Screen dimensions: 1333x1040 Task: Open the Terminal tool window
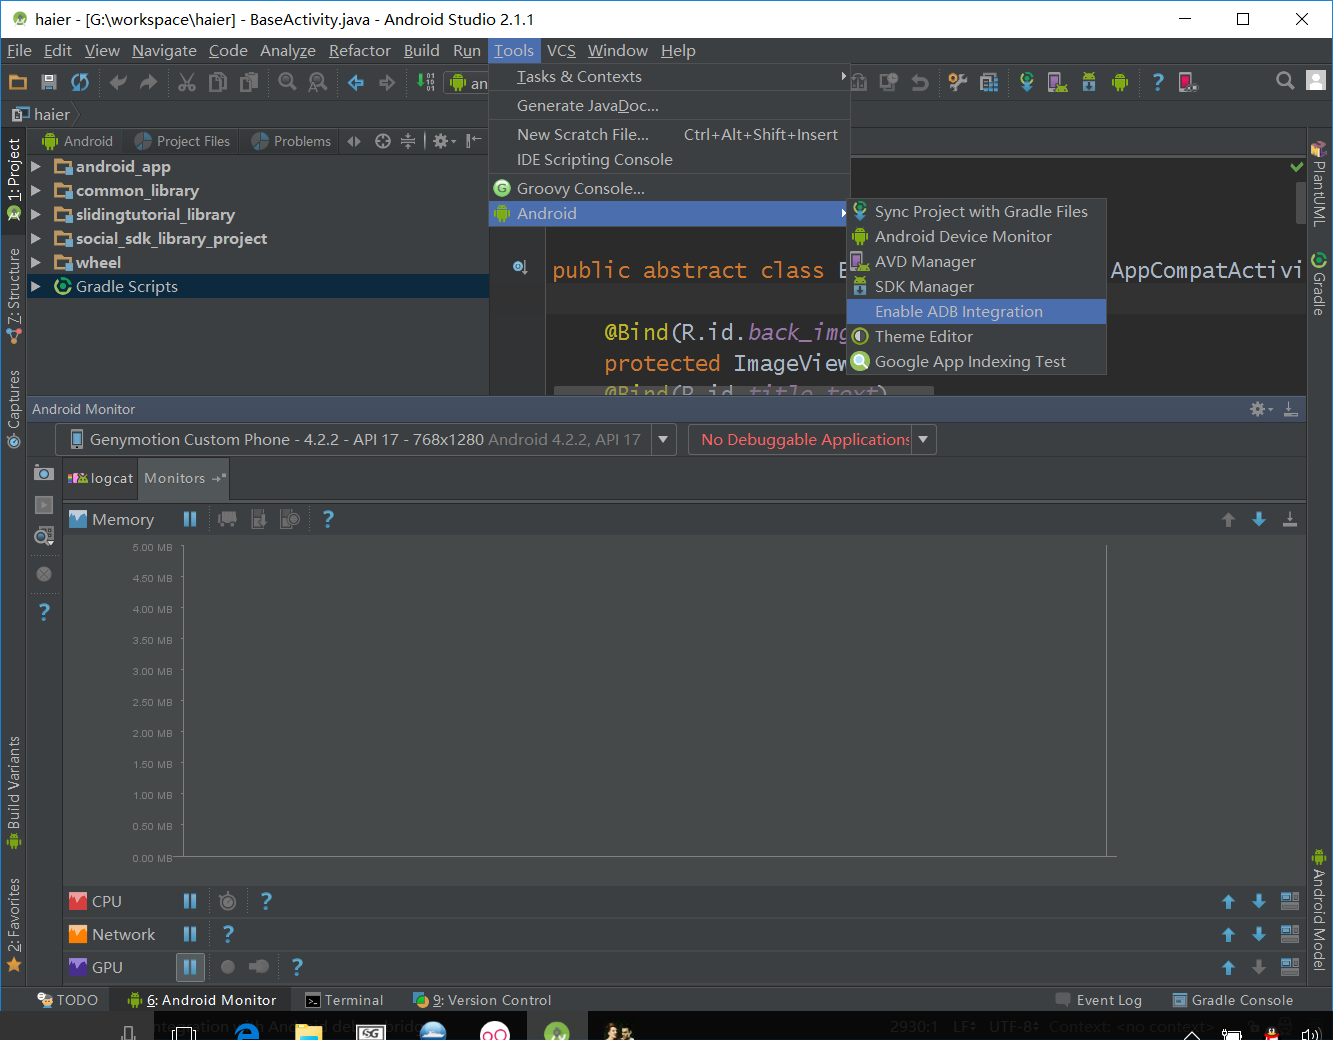tap(344, 1000)
